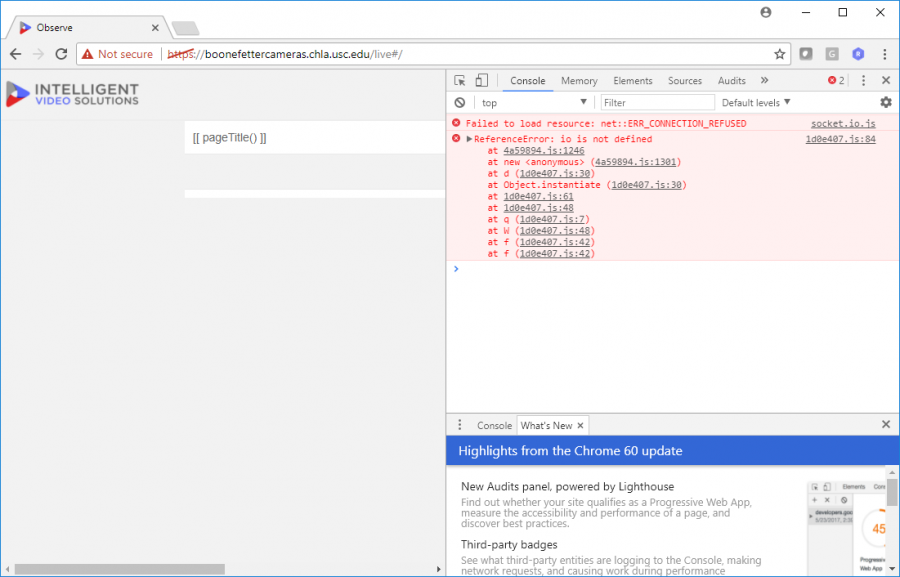This screenshot has width=900, height=577.
Task: Click the Intelligent Video Solutions logo
Action: tap(72, 94)
